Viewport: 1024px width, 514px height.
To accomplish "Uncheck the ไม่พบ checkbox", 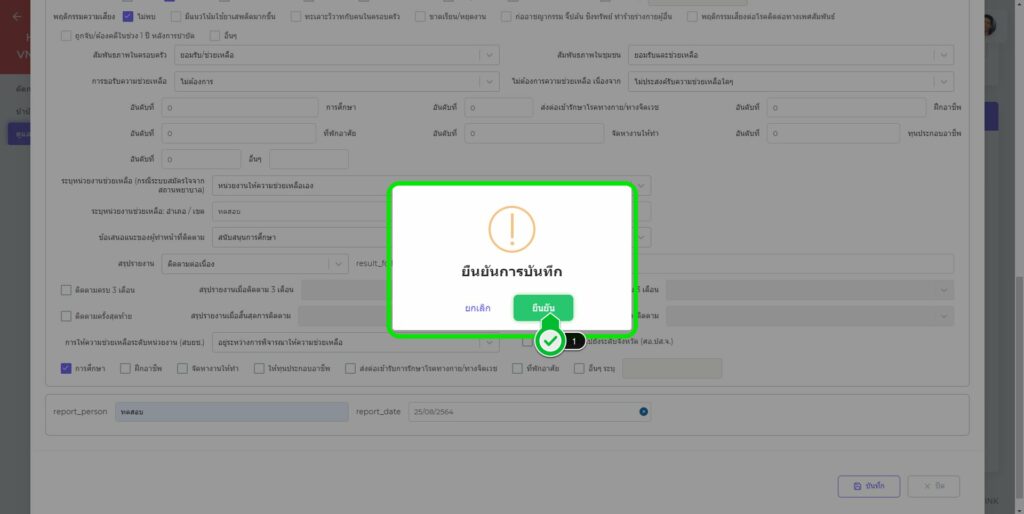I will pos(128,17).
